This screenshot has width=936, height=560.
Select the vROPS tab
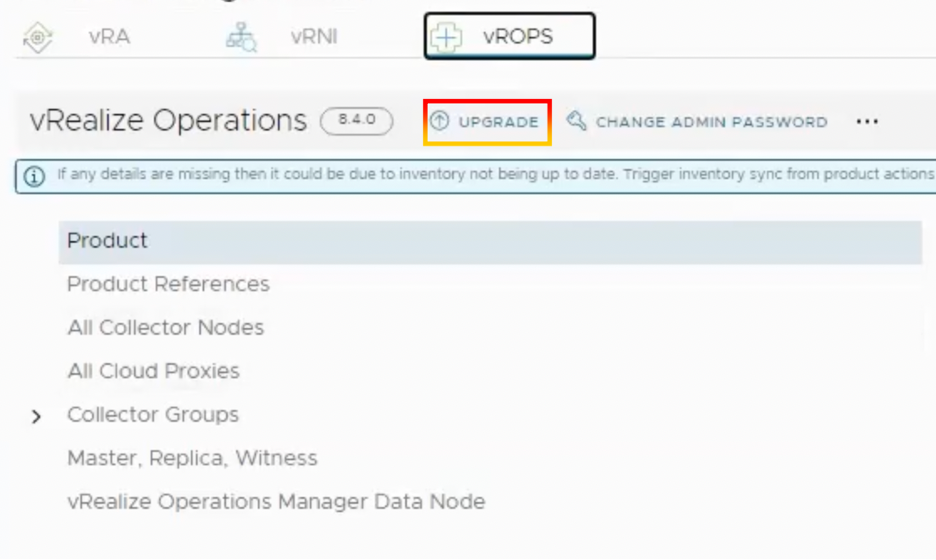[517, 38]
